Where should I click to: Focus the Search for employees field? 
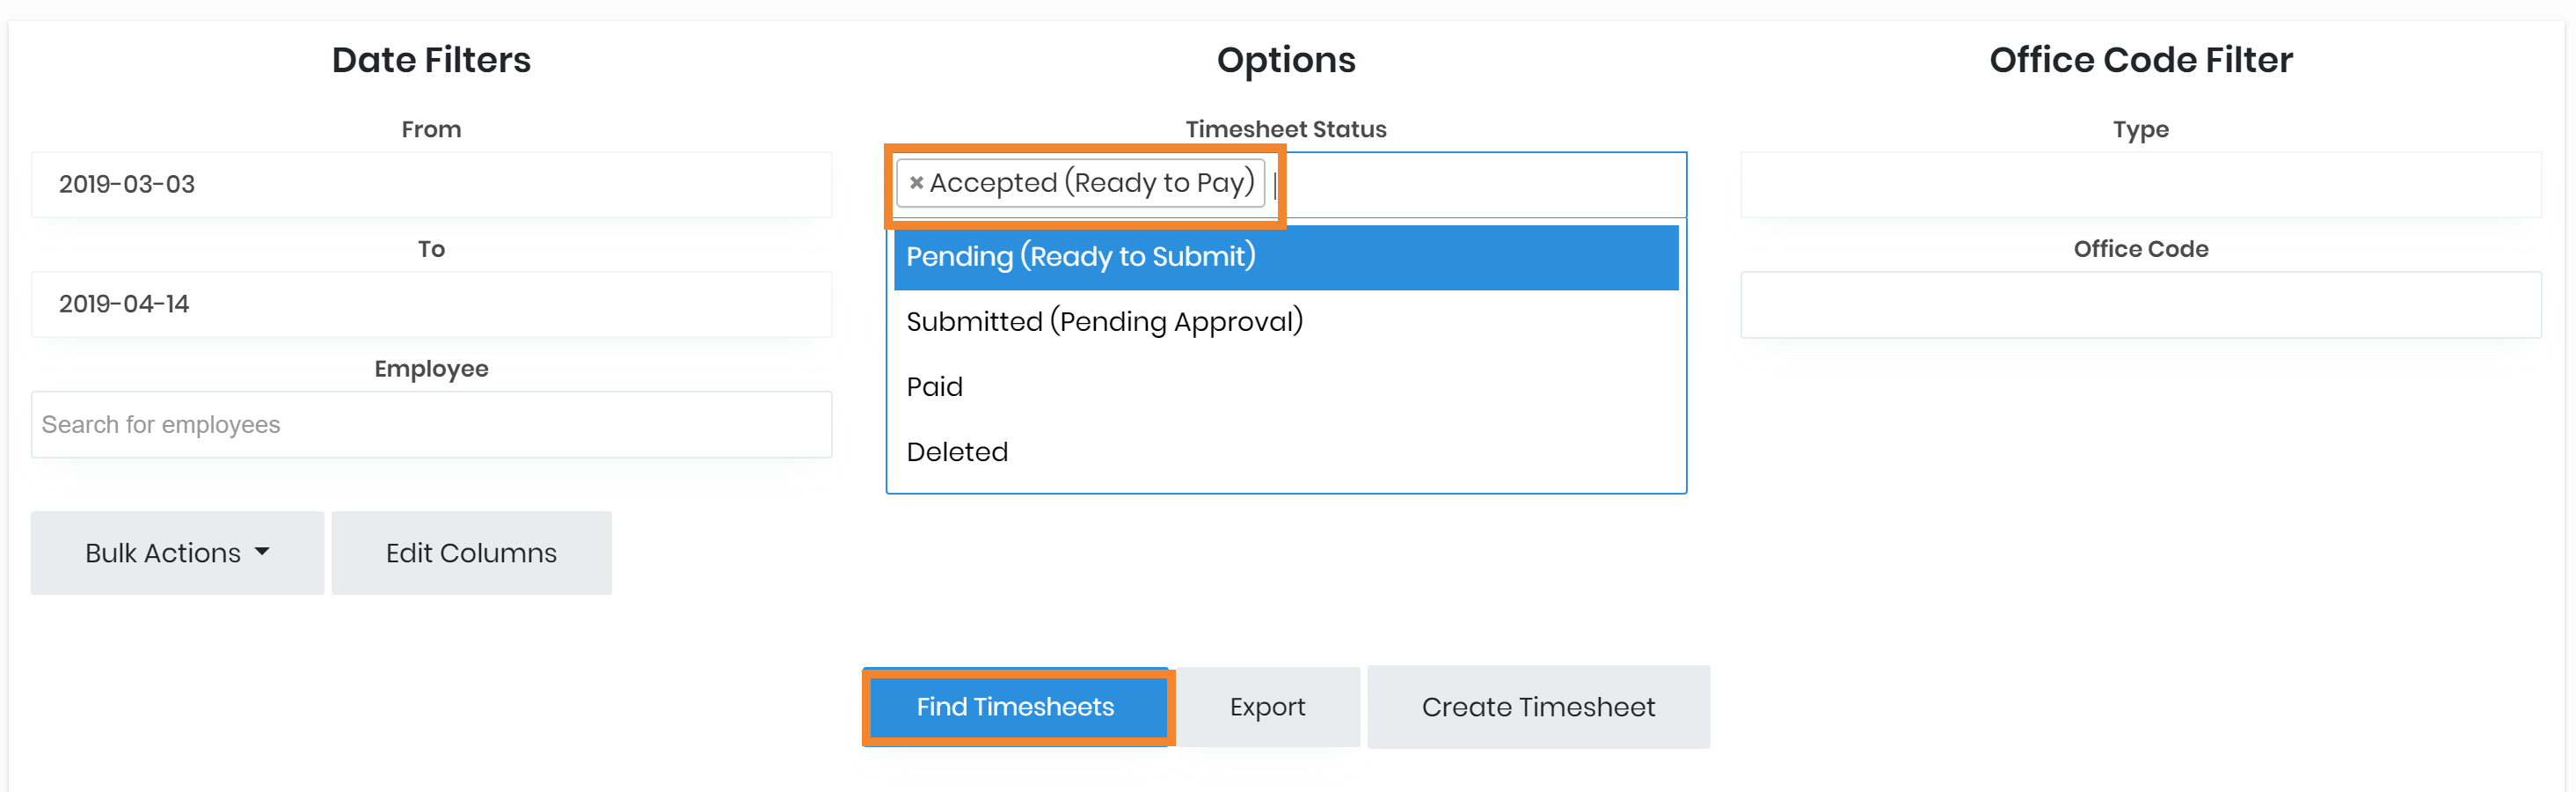tap(431, 425)
